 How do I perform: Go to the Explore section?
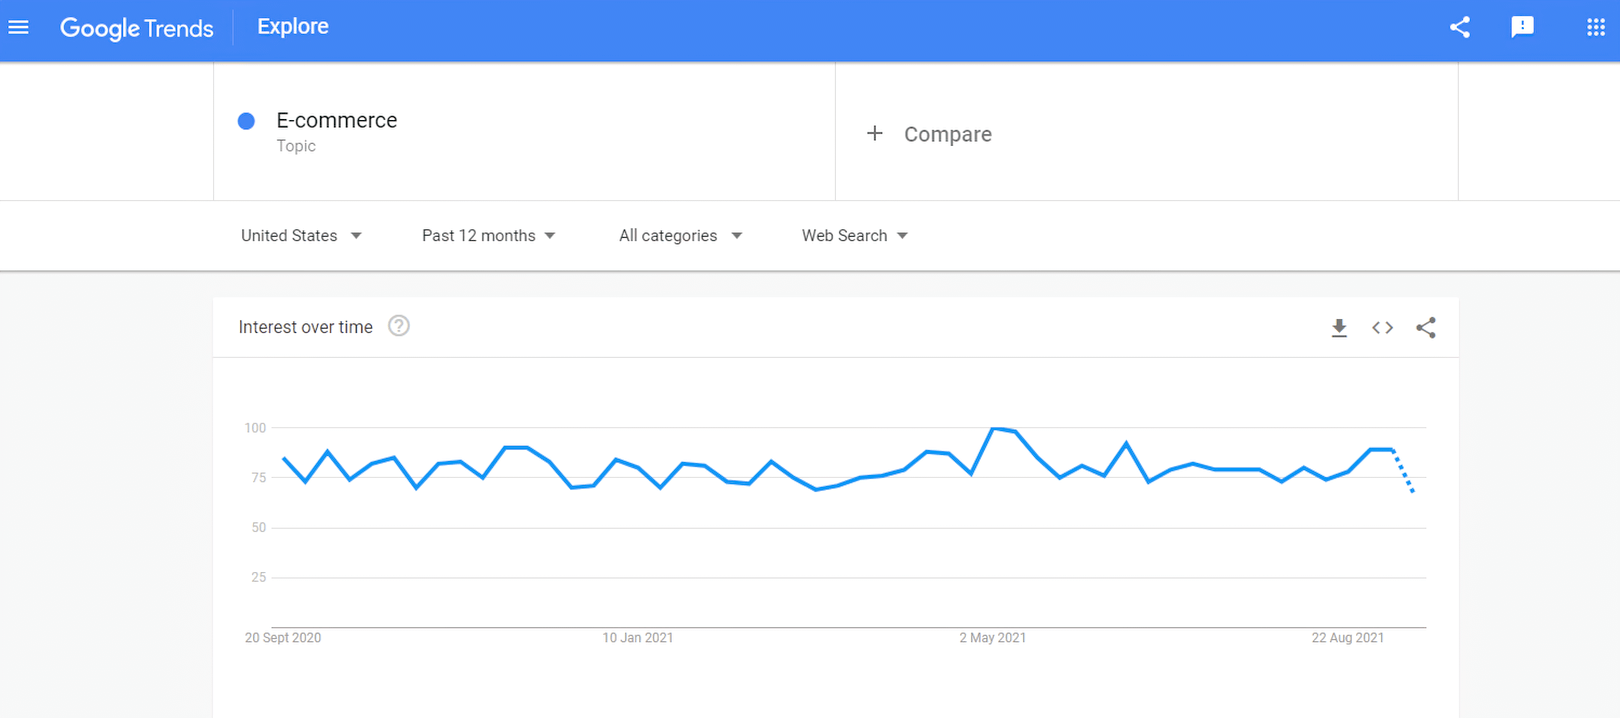[x=293, y=27]
